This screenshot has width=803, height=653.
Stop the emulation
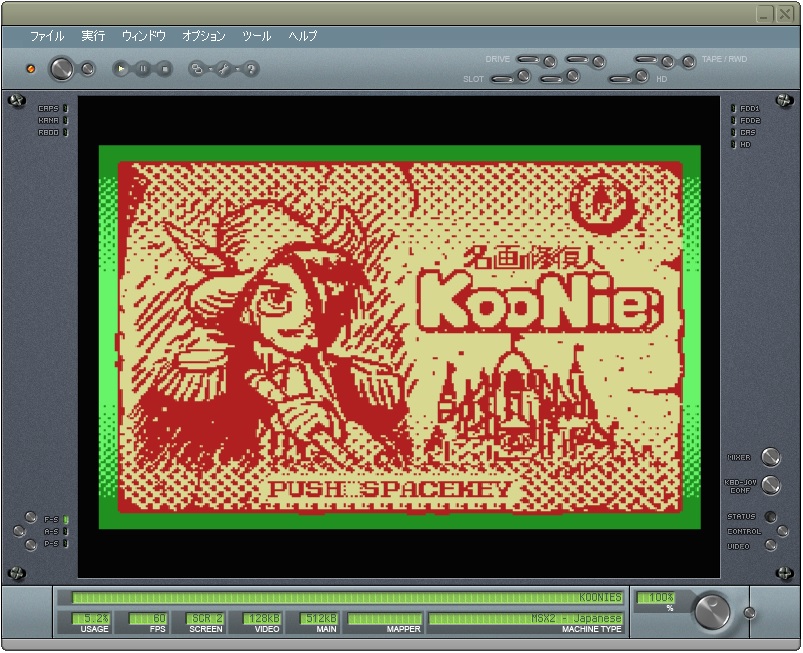(164, 68)
